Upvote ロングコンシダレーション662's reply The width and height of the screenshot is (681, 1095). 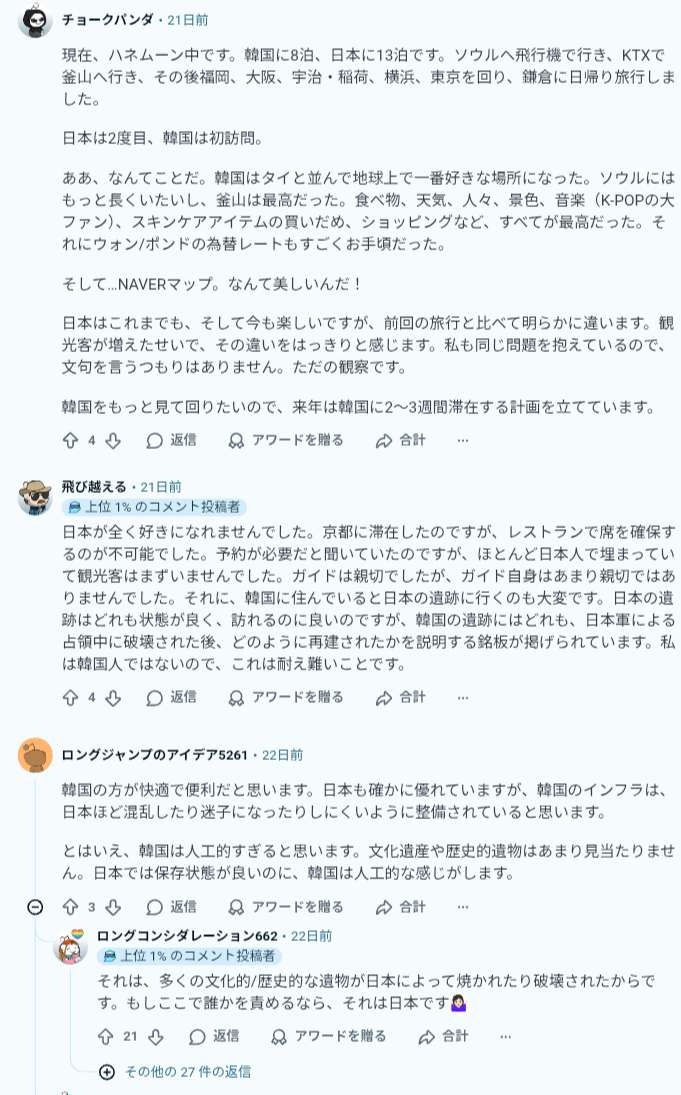pyautogui.click(x=106, y=1036)
